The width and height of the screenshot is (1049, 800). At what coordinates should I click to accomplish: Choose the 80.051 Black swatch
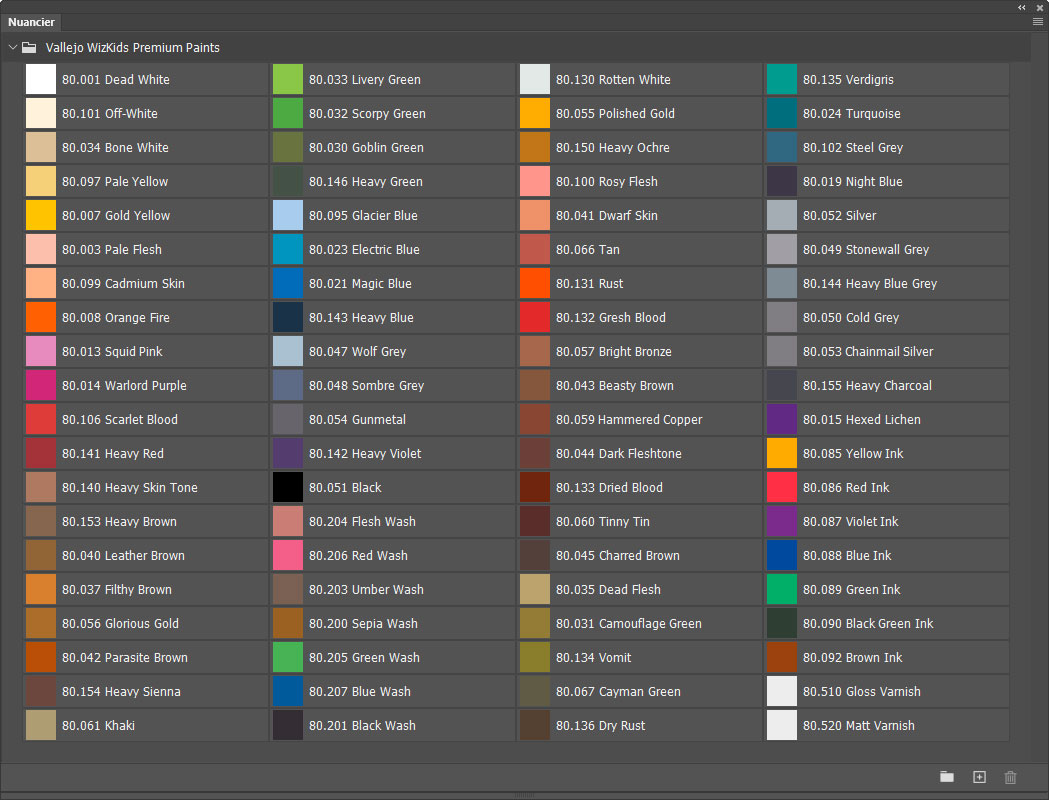(x=288, y=488)
